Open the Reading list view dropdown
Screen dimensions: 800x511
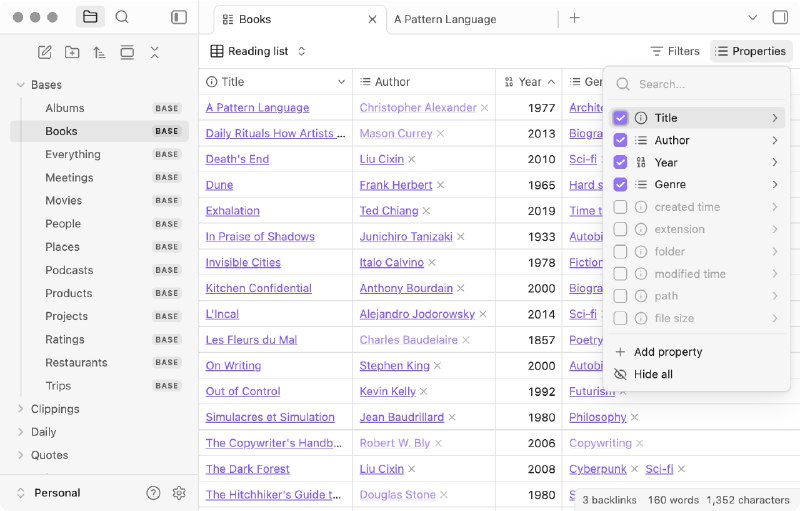pyautogui.click(x=258, y=51)
